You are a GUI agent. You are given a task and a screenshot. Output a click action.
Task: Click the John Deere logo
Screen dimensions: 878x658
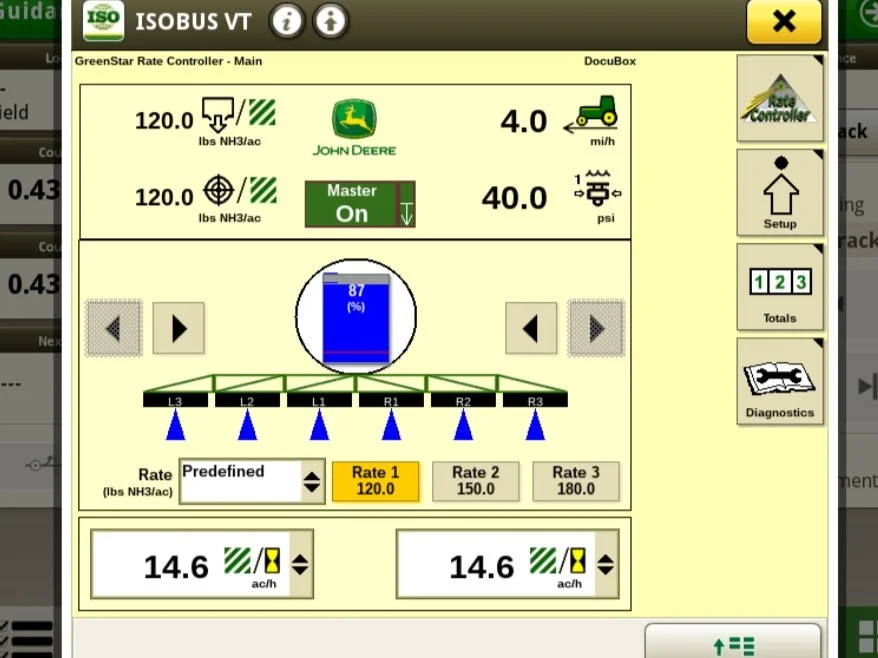click(x=354, y=128)
